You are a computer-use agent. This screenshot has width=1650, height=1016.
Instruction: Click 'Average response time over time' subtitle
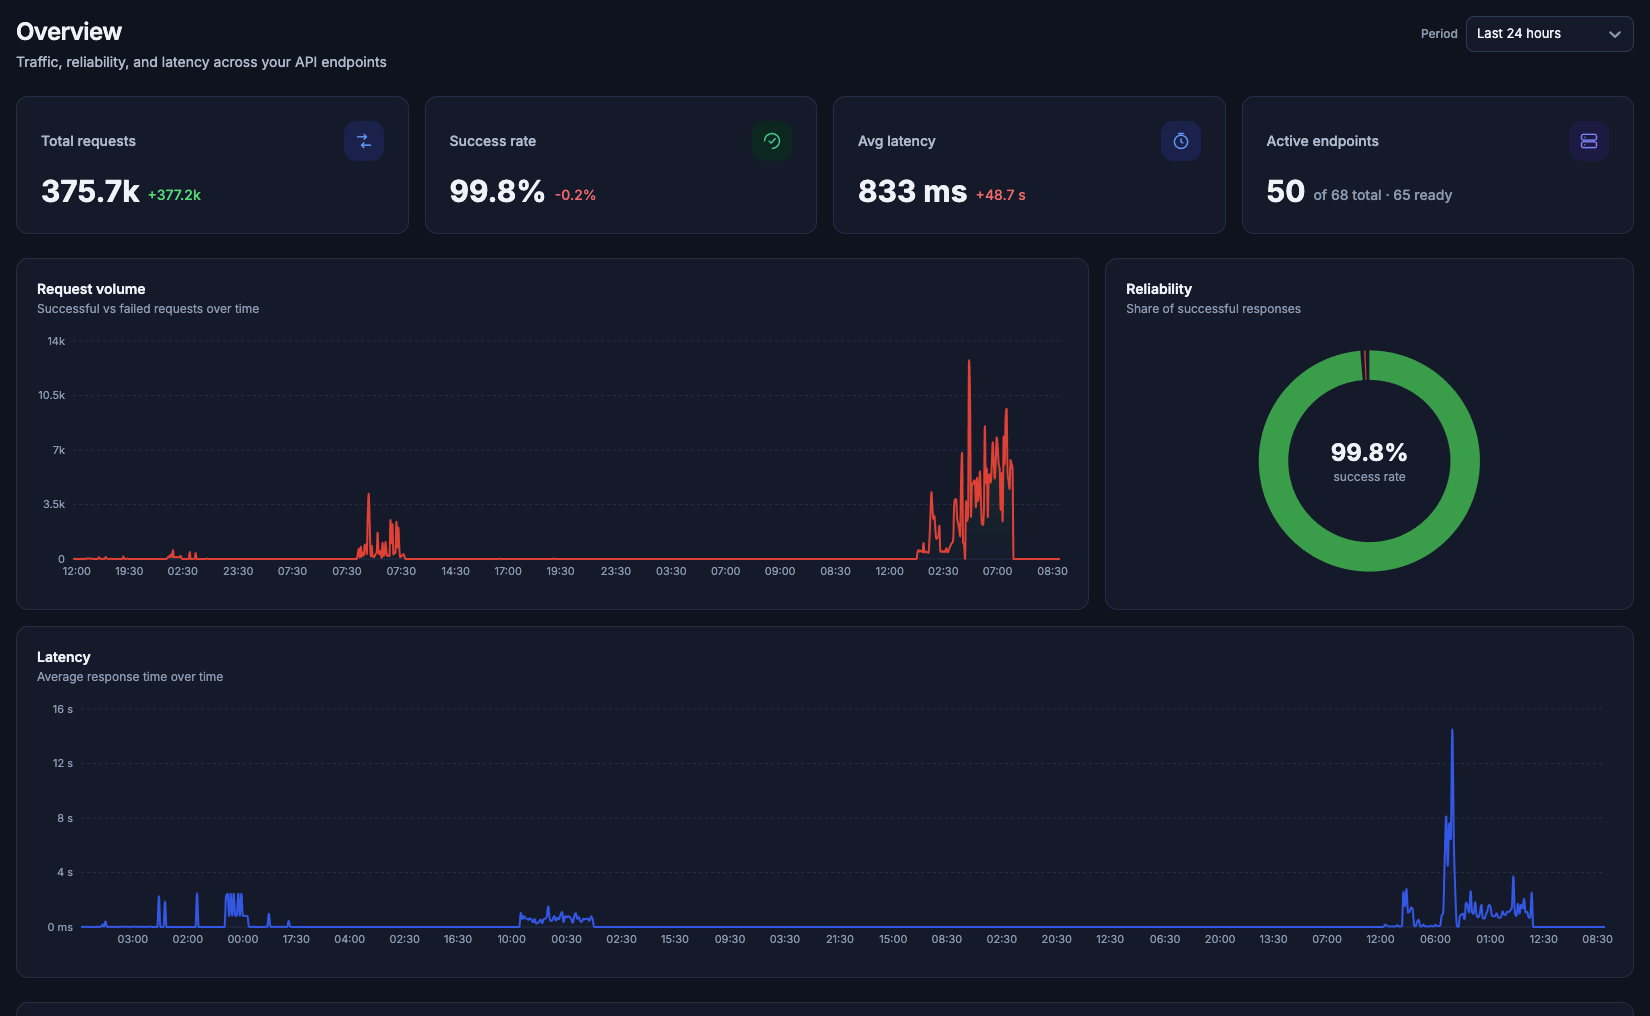pos(130,677)
